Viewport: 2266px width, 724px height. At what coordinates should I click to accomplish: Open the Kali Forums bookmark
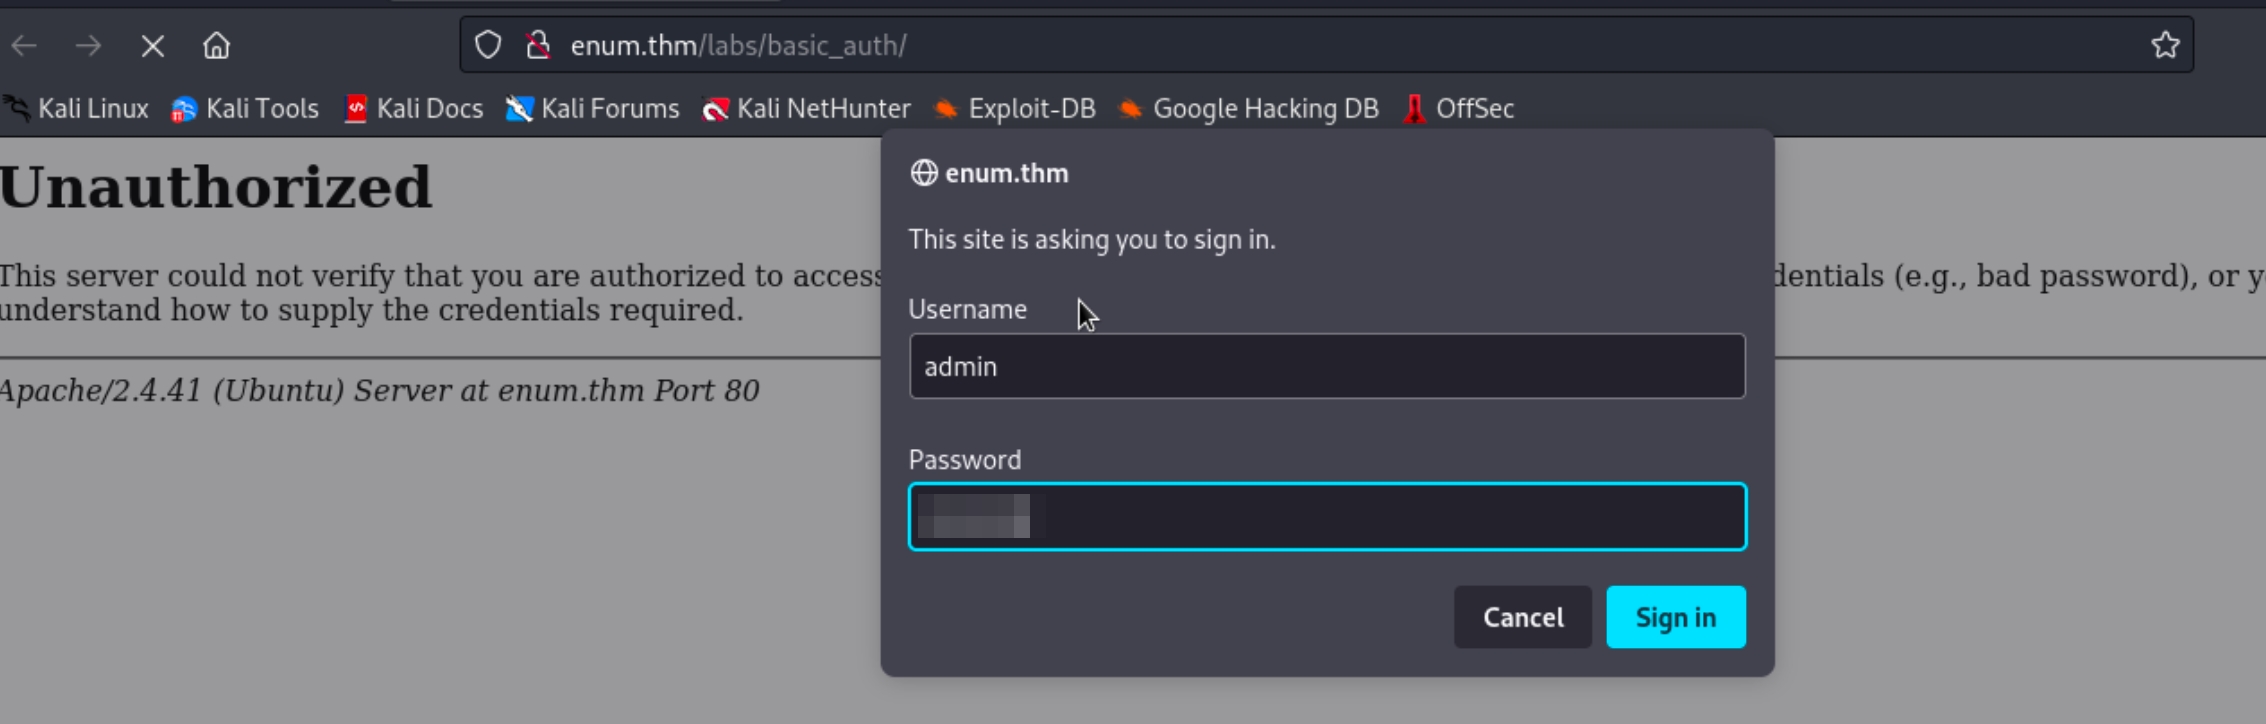click(x=593, y=109)
